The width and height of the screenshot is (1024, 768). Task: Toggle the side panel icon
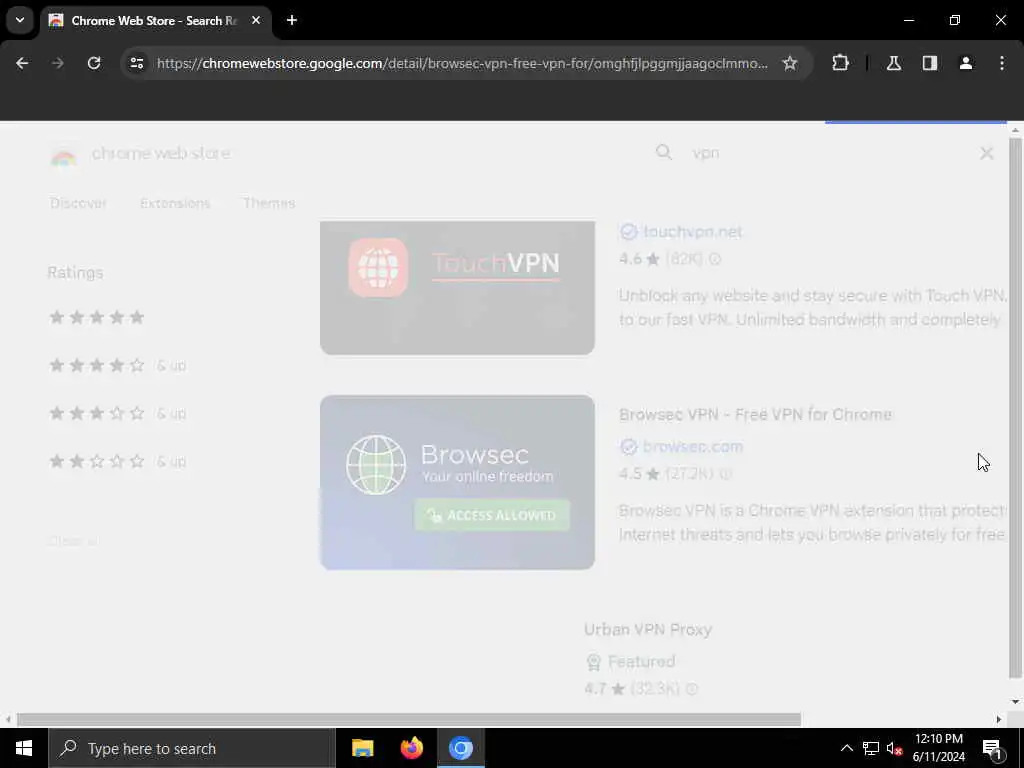click(930, 63)
